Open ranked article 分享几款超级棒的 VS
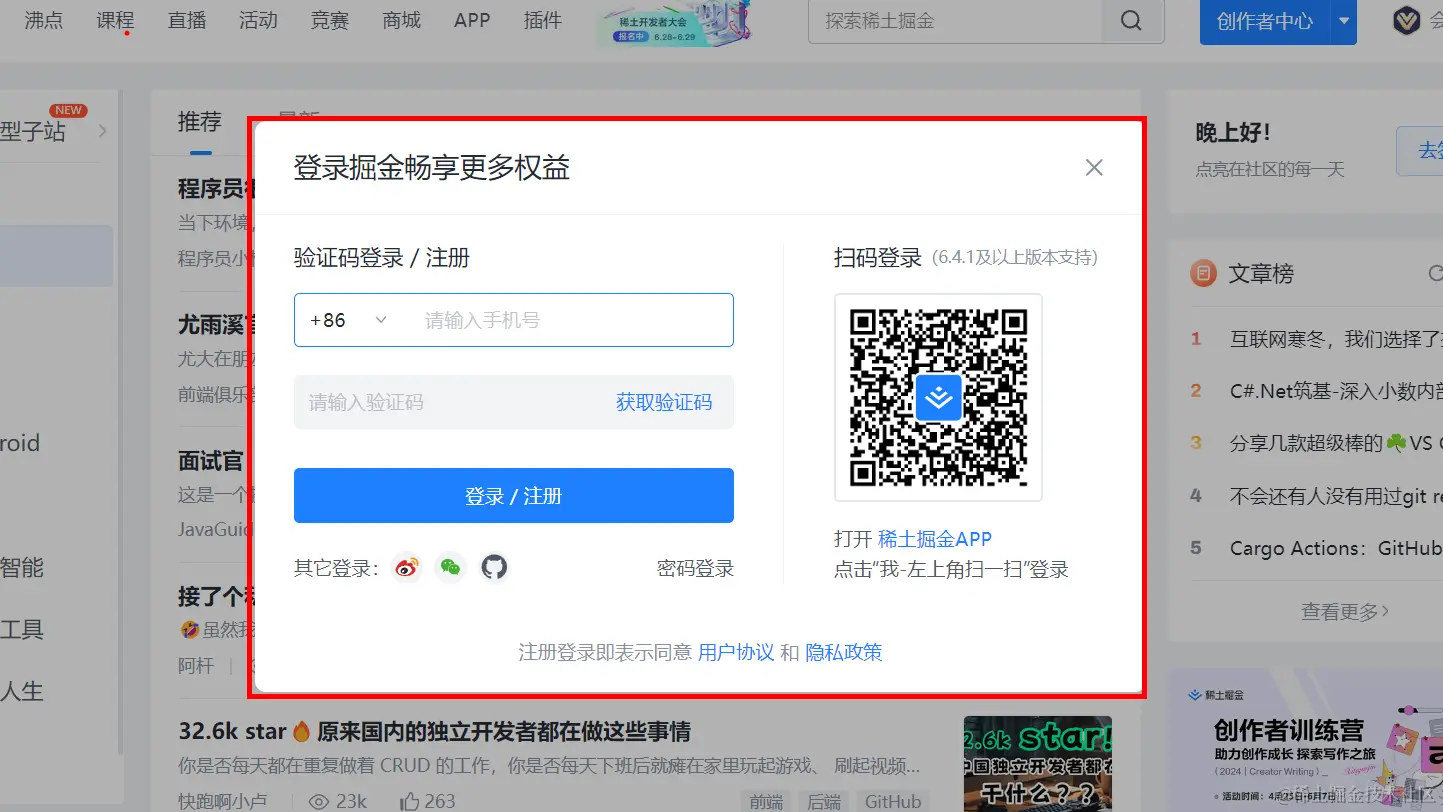This screenshot has height=812, width=1443. pyautogui.click(x=1336, y=443)
